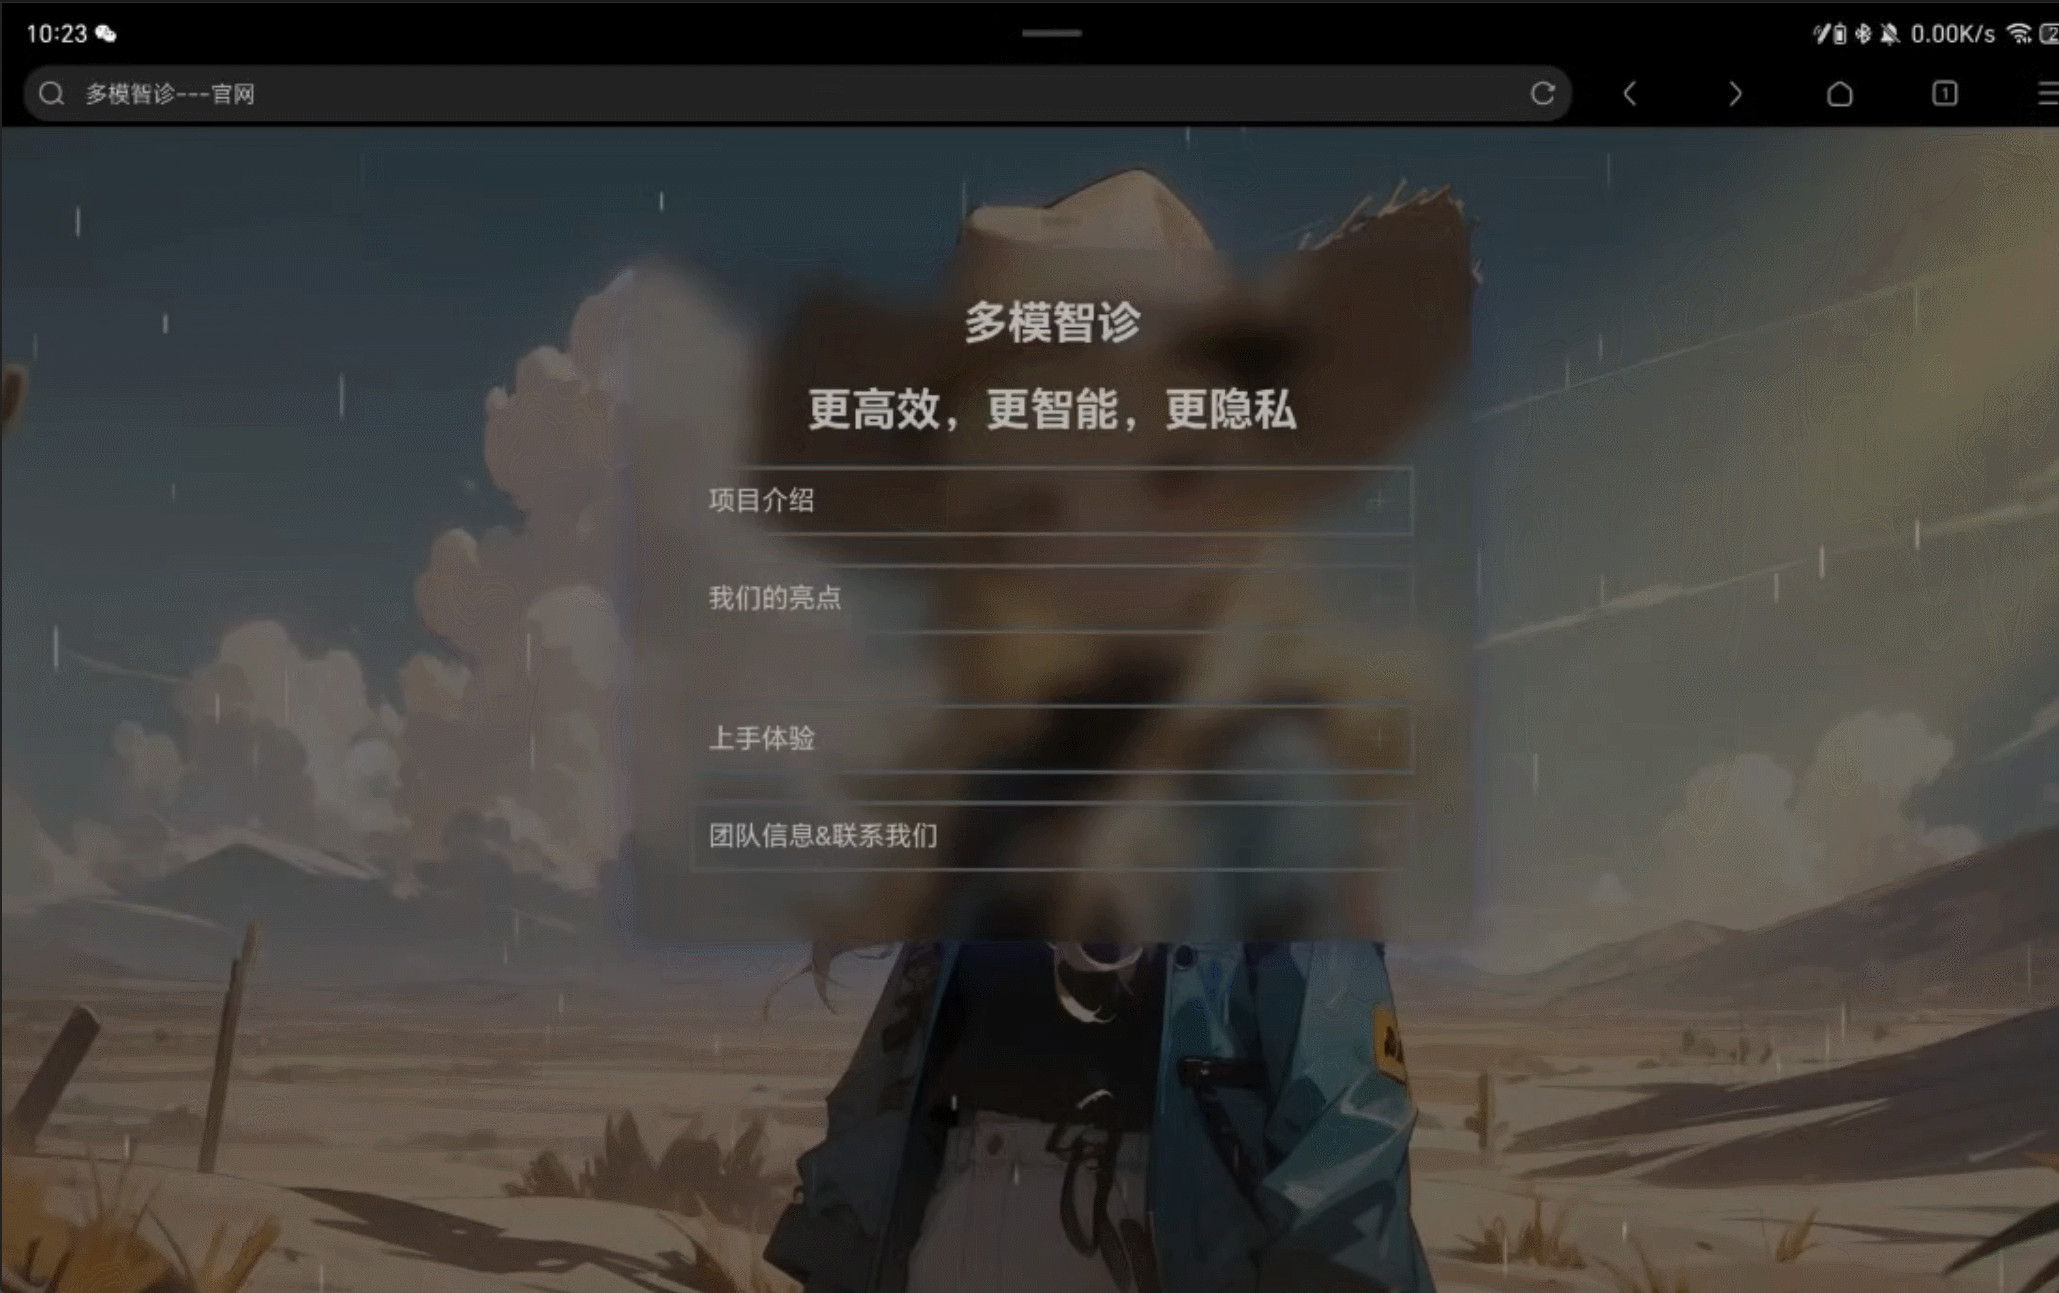
Task: Expand the 我们的亮点 section
Action: (1380, 598)
